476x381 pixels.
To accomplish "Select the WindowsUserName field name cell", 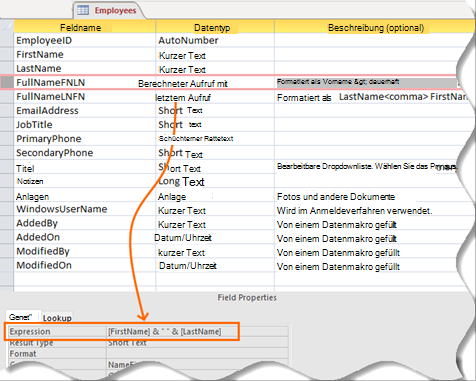I will point(84,209).
